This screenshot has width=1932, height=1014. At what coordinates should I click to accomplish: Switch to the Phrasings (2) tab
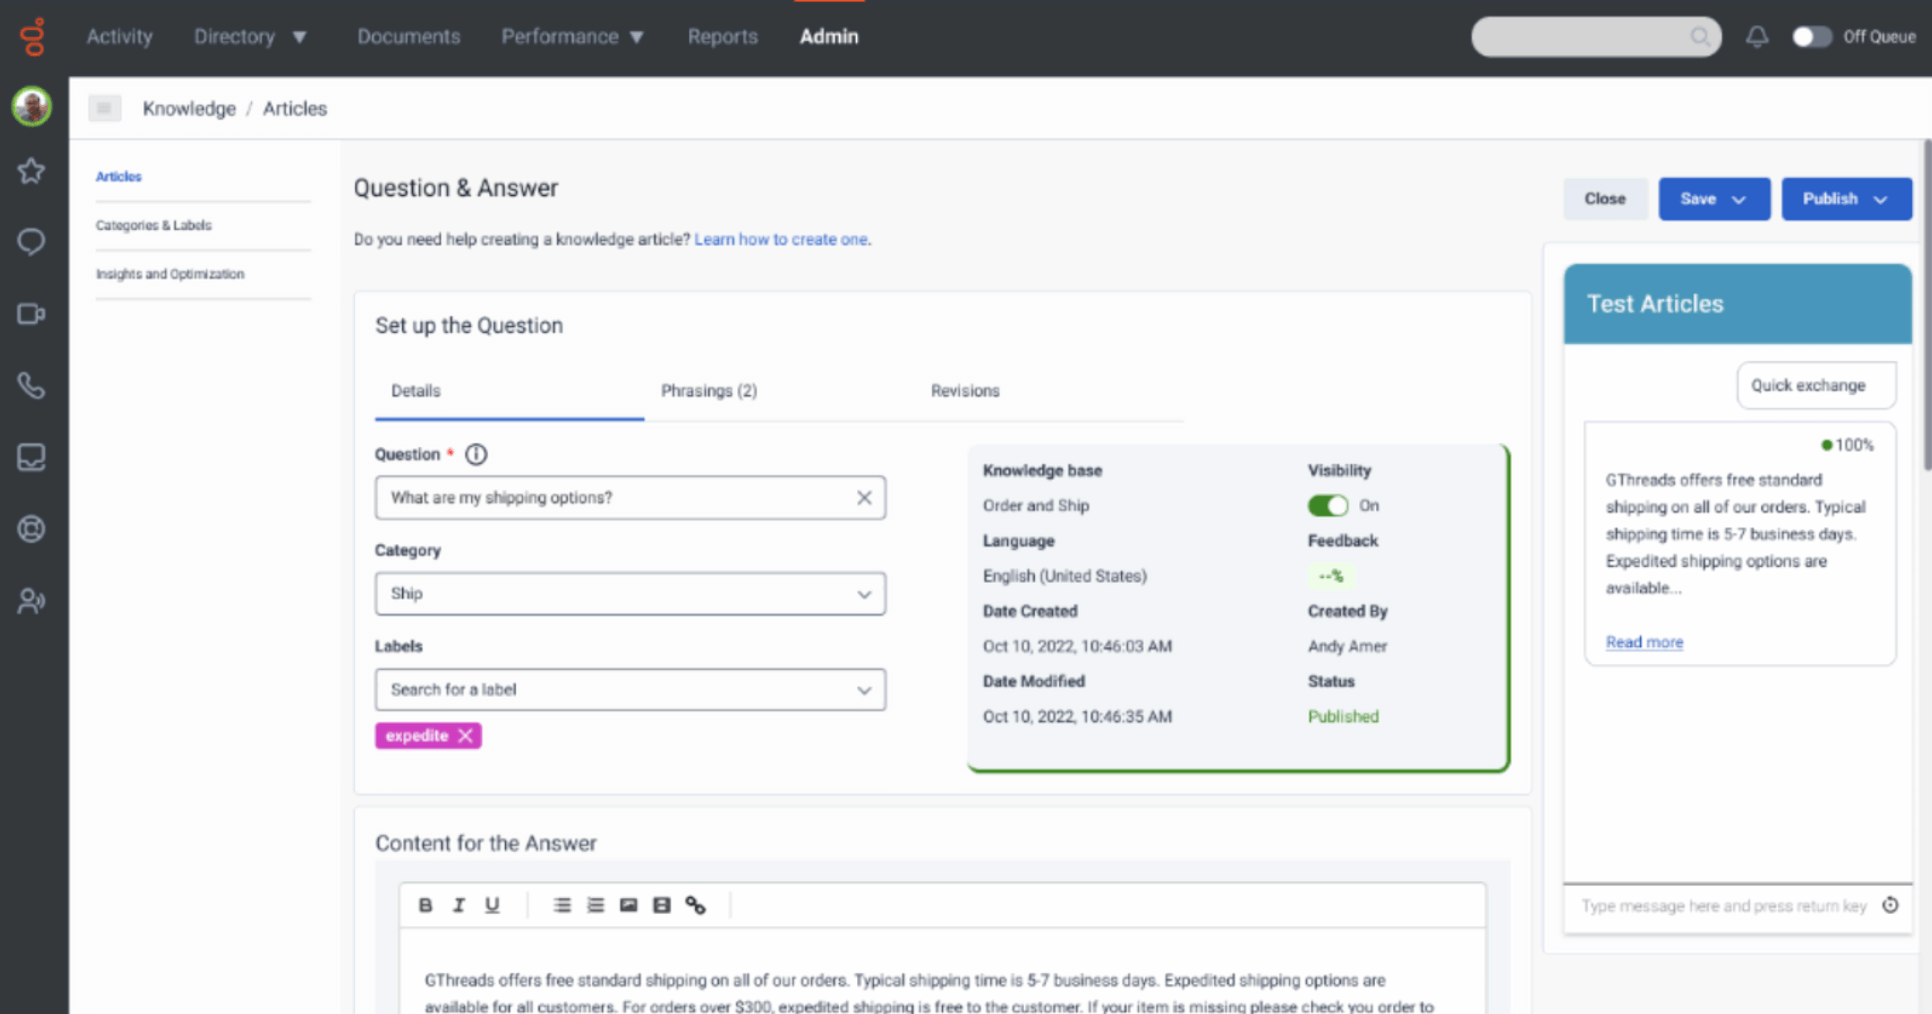[x=708, y=391]
